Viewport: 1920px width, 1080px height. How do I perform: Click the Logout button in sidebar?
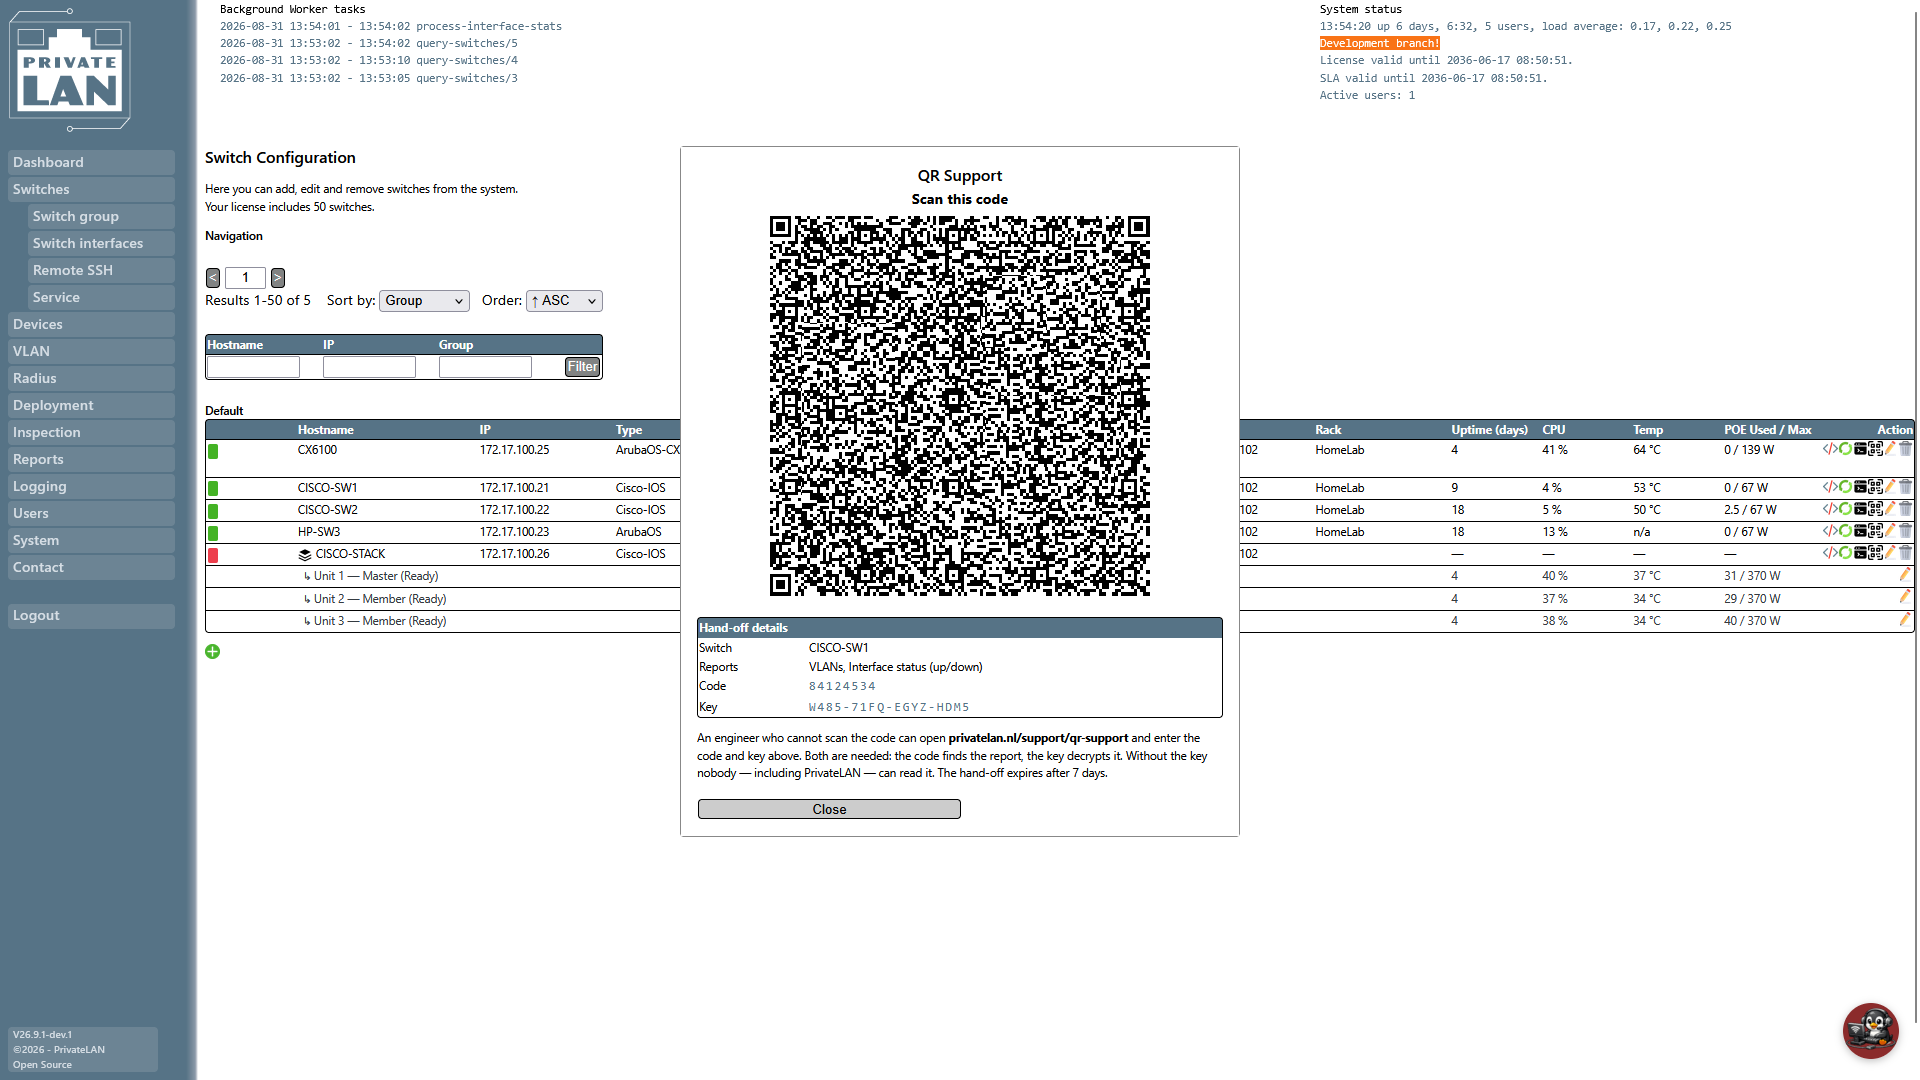click(x=91, y=615)
